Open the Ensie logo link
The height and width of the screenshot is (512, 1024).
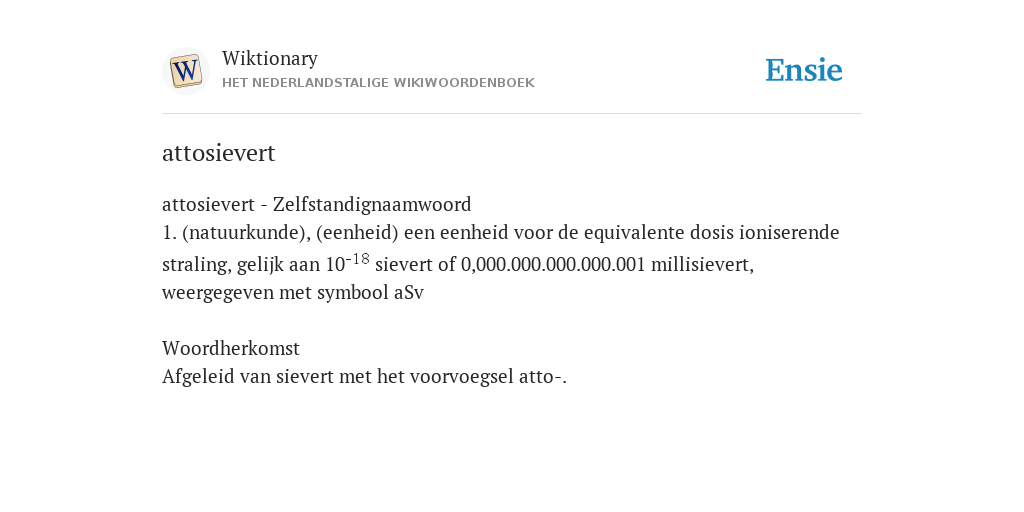[x=803, y=70]
